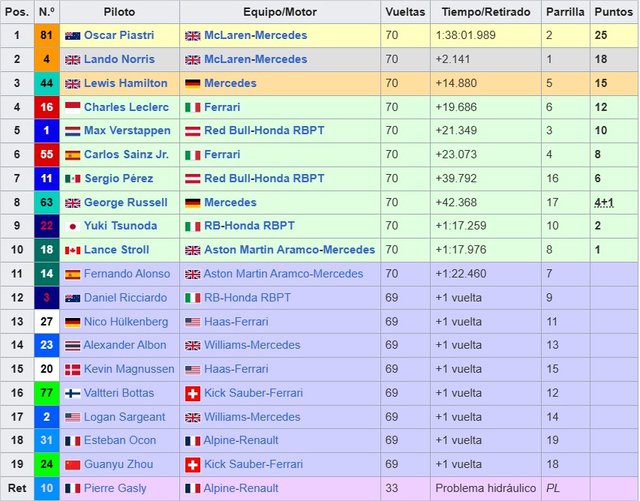The width and height of the screenshot is (640, 501).
Task: Click the Monaco flag beside Charles Leclerc
Action: pyautogui.click(x=73, y=107)
